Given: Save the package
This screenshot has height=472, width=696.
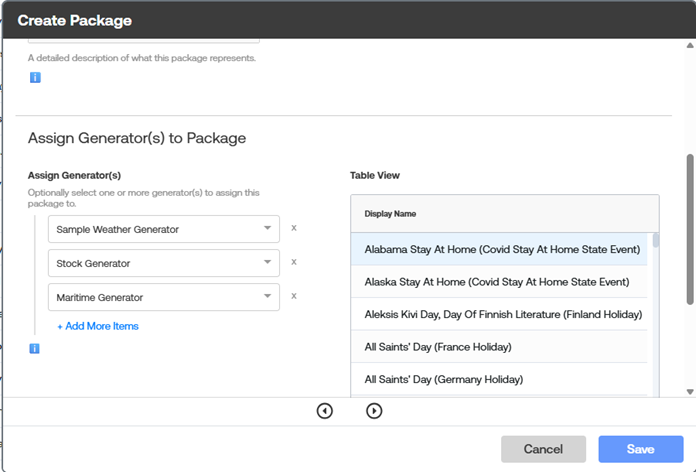Looking at the screenshot, I should [x=641, y=449].
